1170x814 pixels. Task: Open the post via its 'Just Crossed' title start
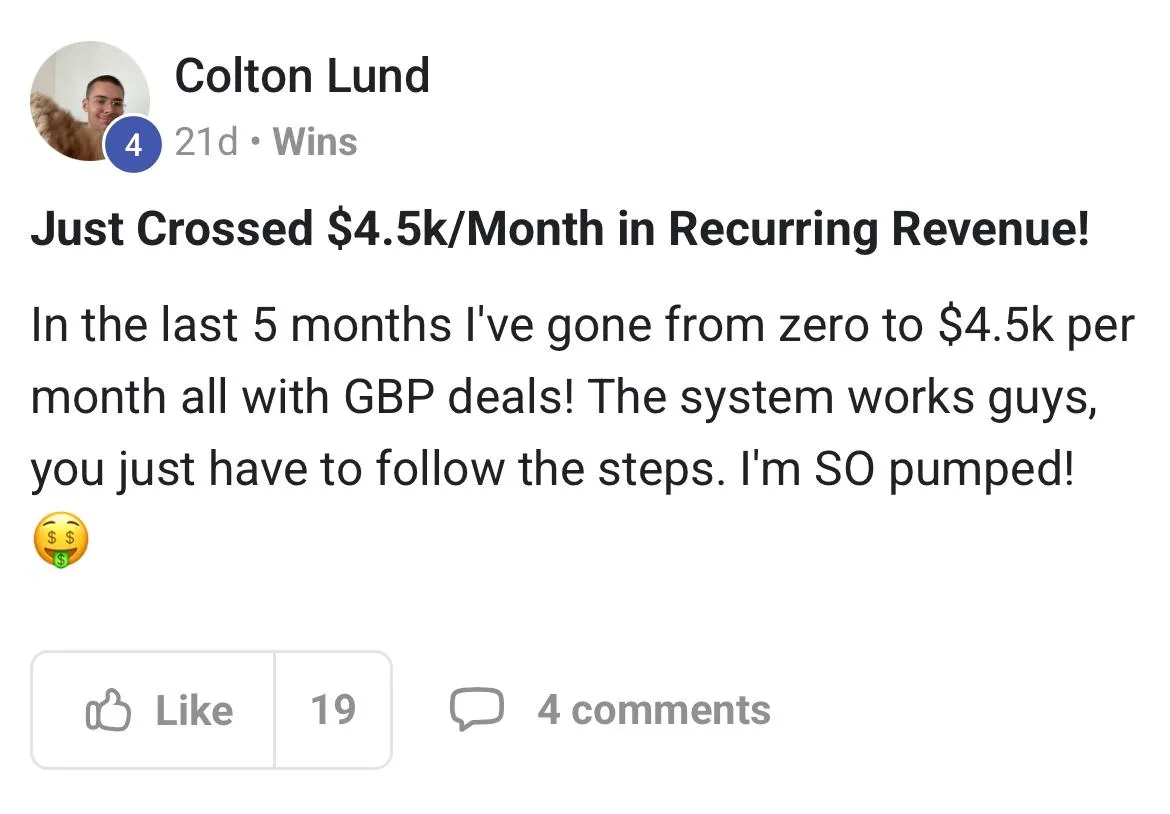pyautogui.click(x=172, y=228)
